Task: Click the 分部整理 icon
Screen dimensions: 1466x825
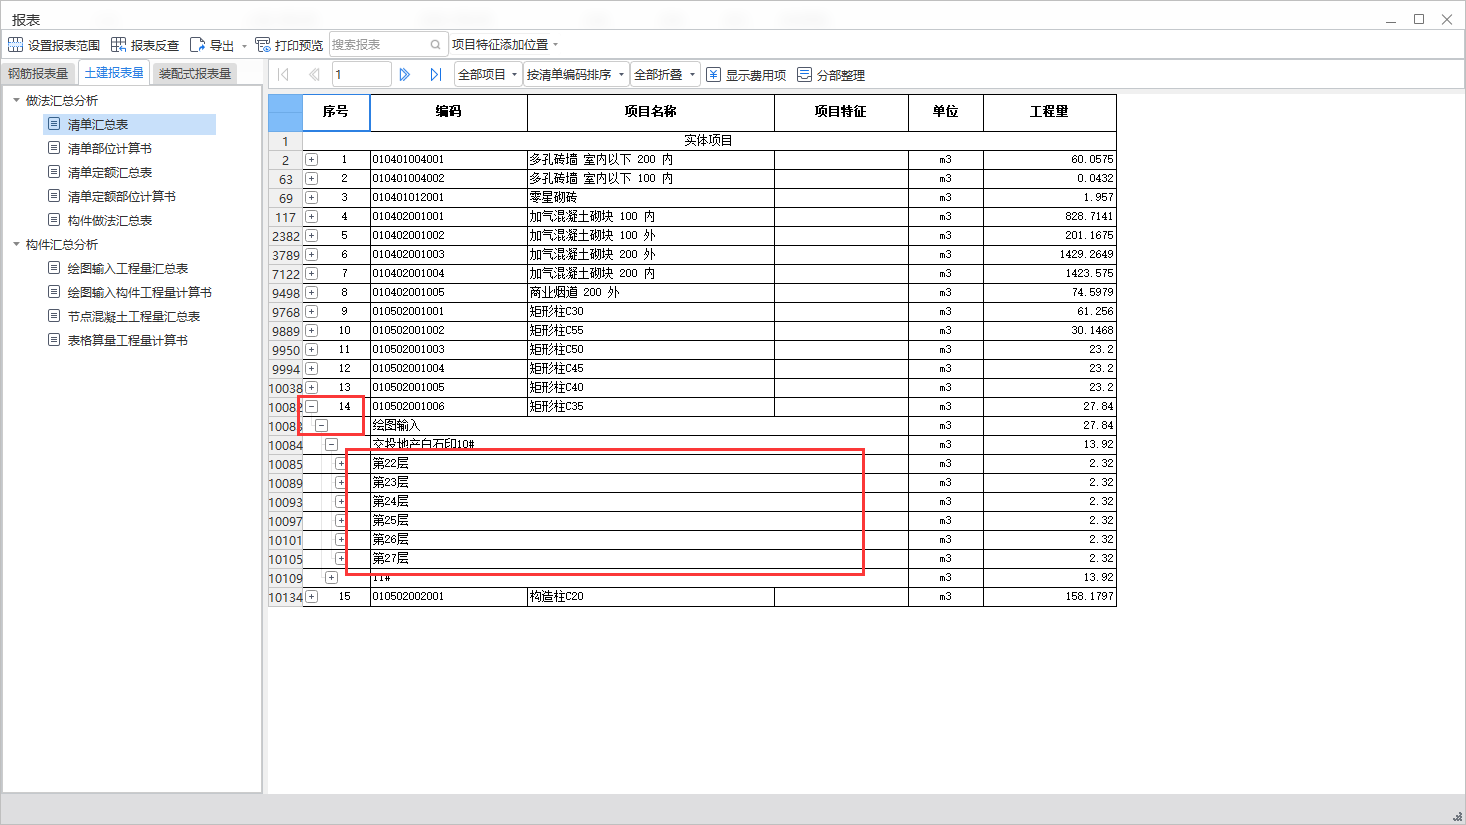Action: 804,75
